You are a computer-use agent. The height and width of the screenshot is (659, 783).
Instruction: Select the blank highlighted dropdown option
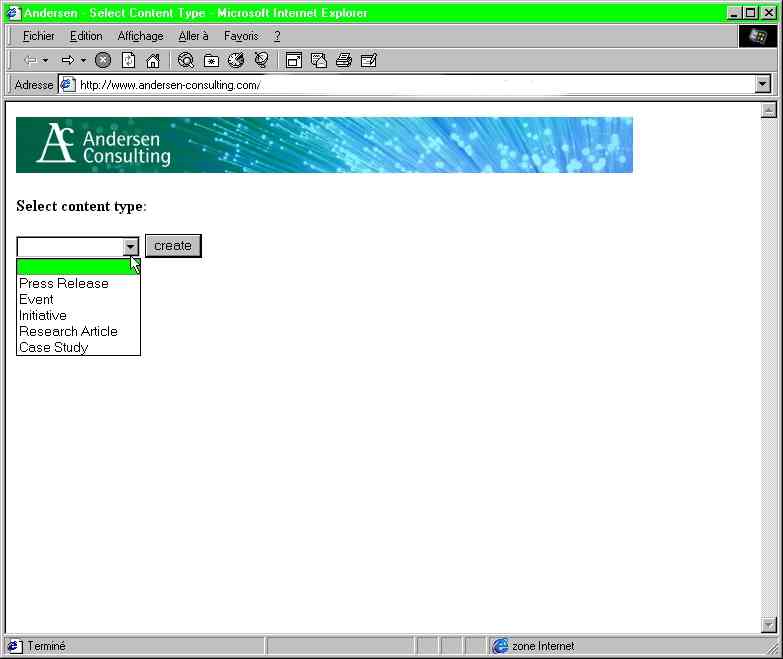(78, 267)
